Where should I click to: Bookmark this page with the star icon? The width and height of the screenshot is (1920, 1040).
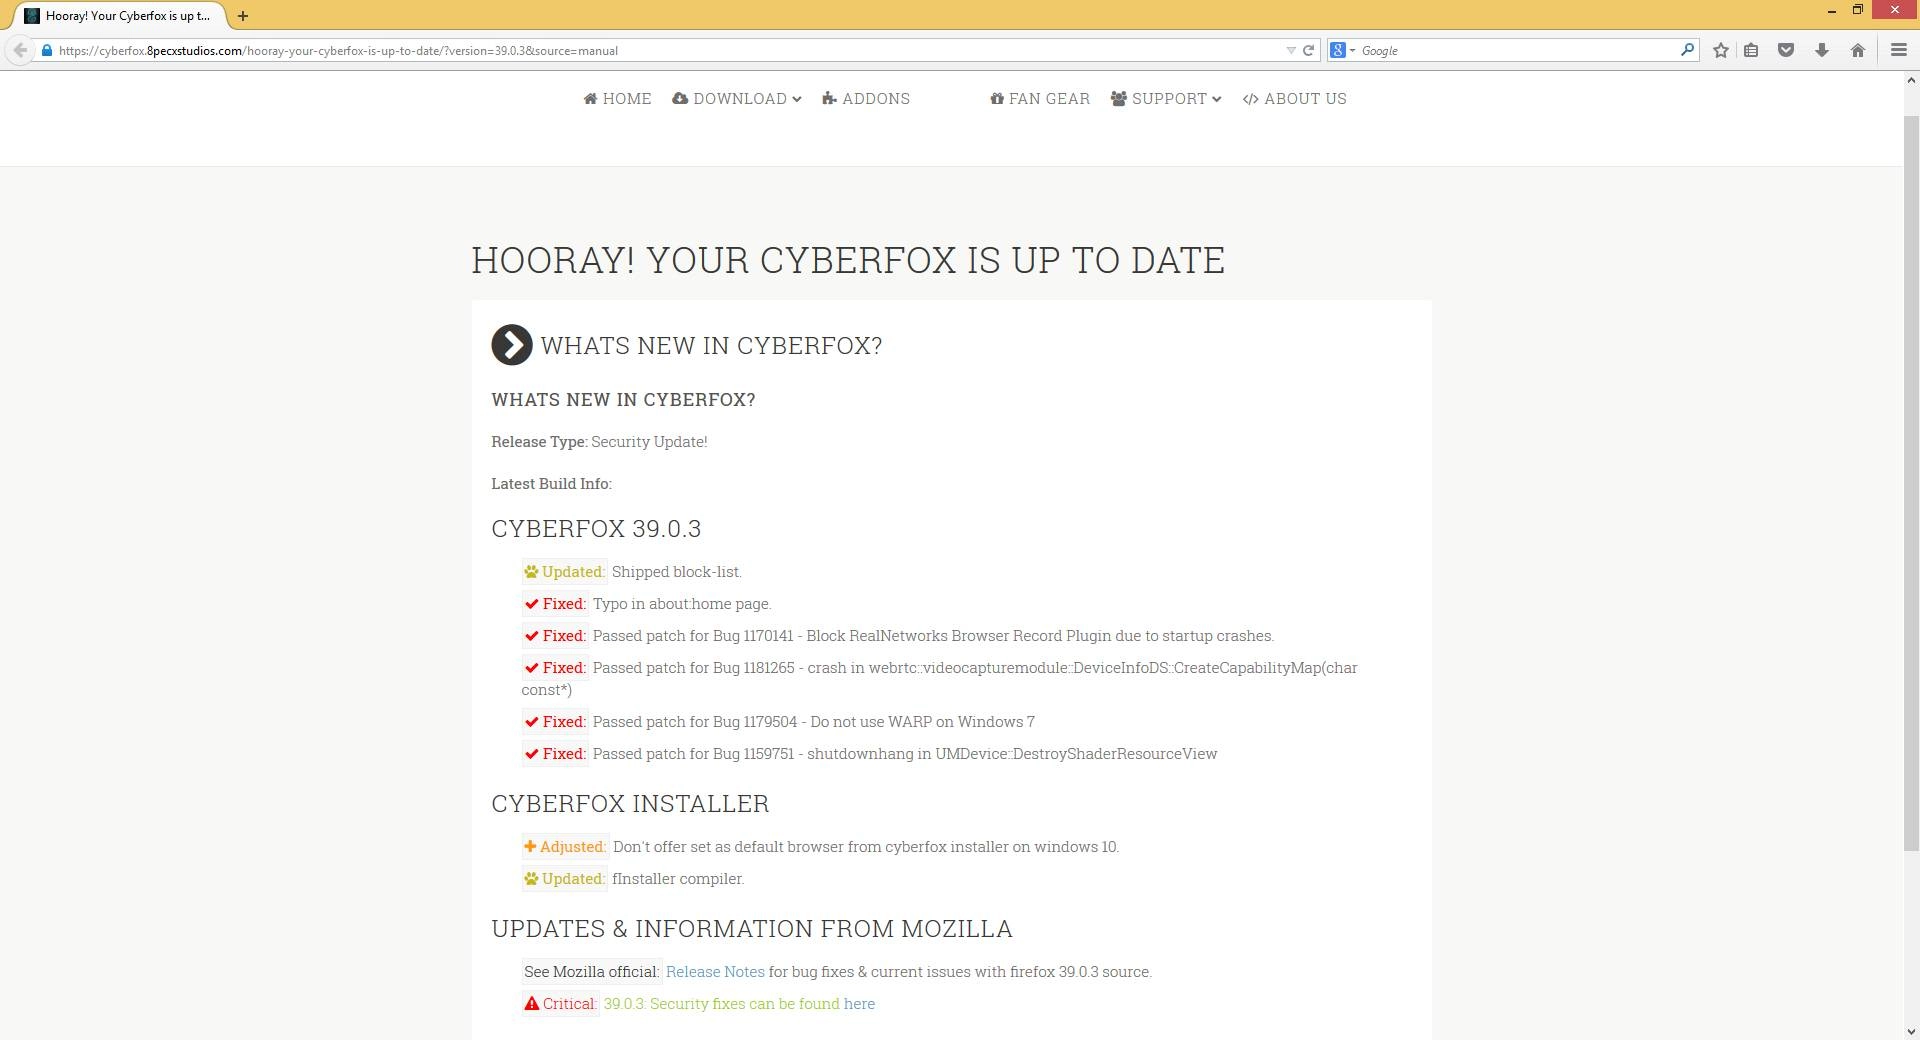(x=1720, y=50)
